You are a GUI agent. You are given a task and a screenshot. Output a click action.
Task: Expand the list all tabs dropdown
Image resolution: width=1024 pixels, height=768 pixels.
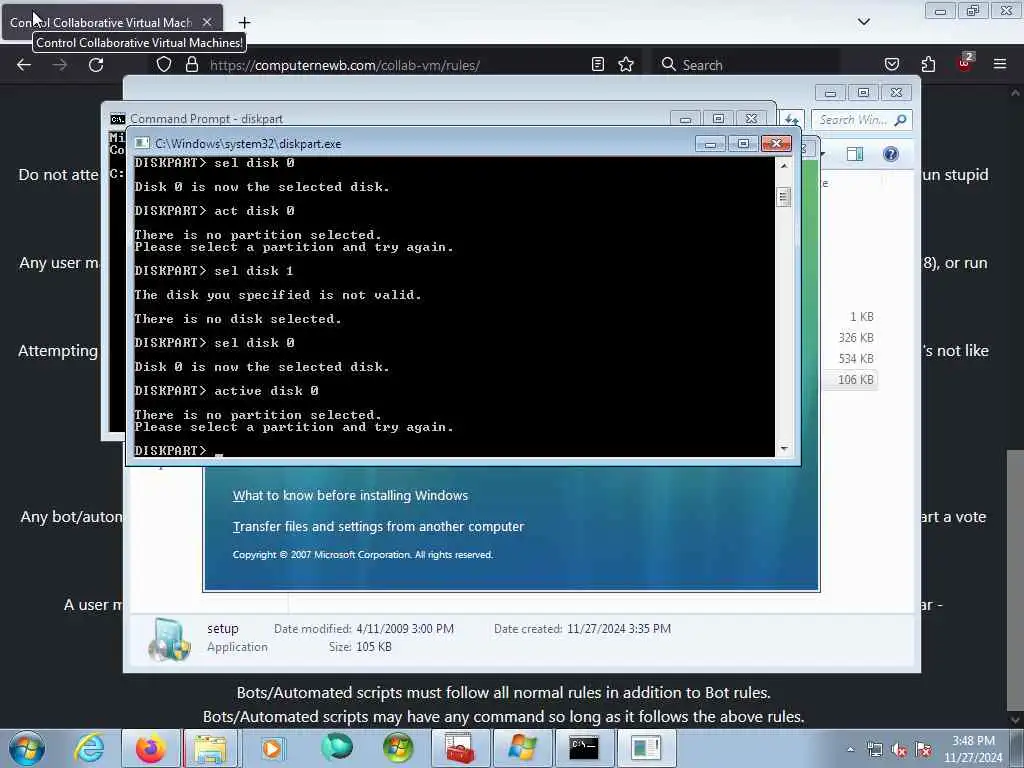[x=863, y=22]
